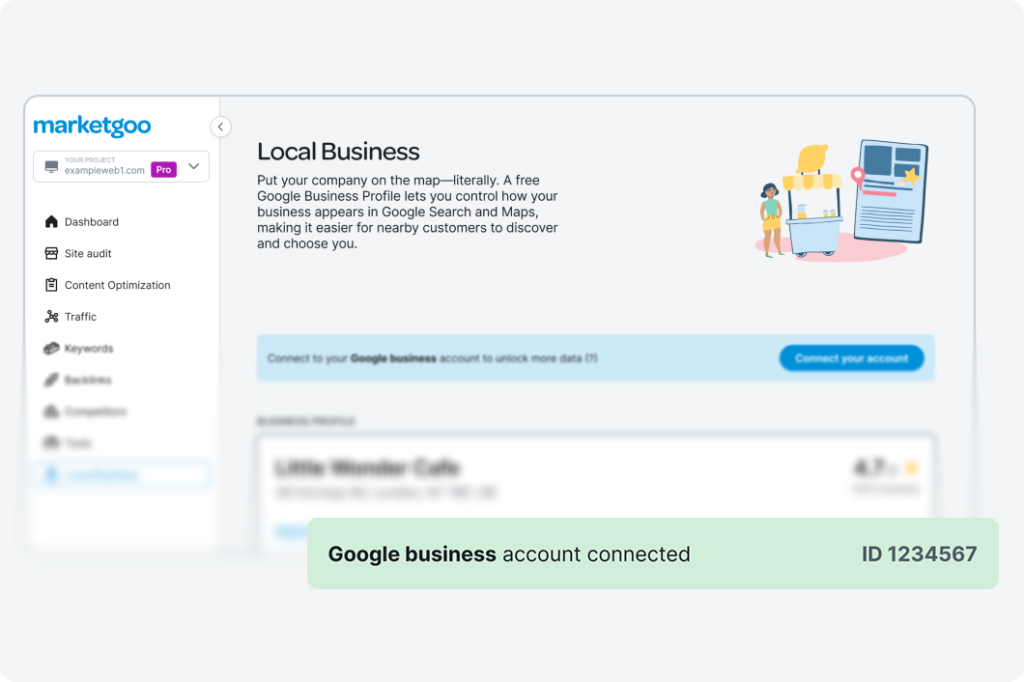Click the Tools icon in the sidebar
The height and width of the screenshot is (682, 1024).
(x=51, y=443)
